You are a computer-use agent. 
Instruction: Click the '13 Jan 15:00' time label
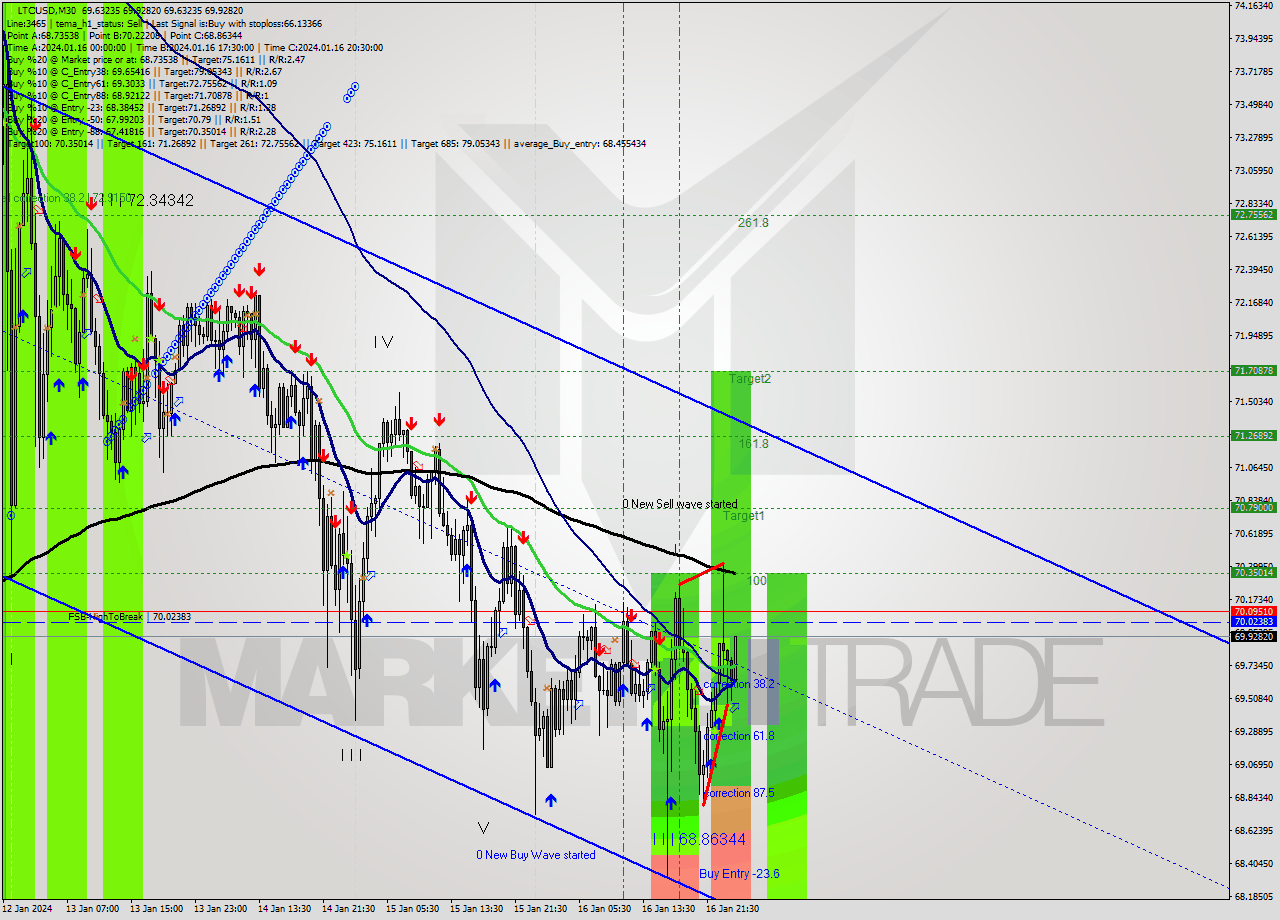tap(158, 909)
